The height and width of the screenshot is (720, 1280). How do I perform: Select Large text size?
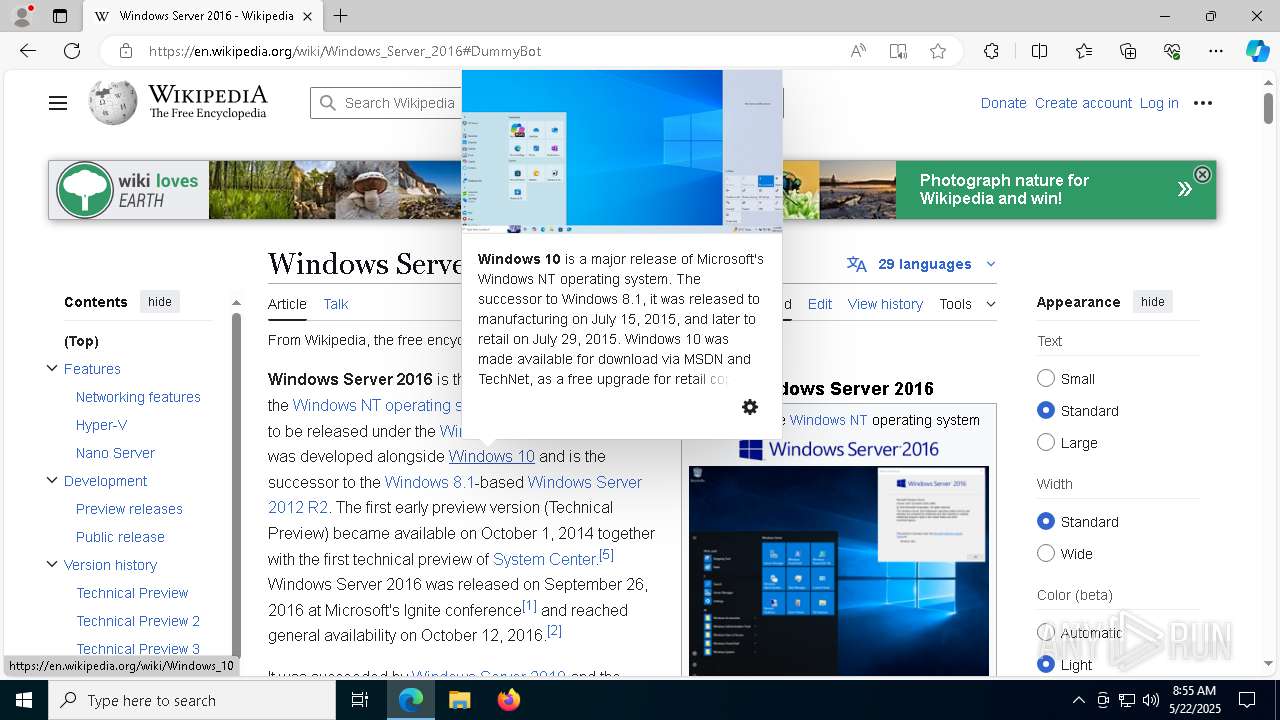coord(1046,442)
